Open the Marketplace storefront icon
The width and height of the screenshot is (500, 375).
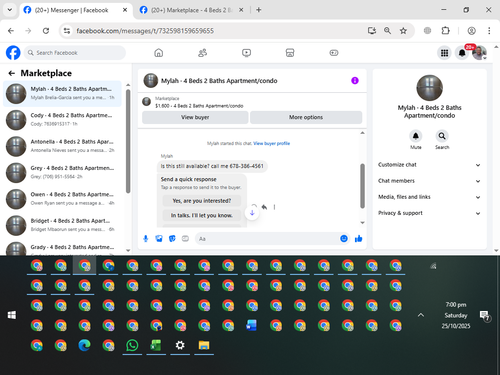point(290,53)
